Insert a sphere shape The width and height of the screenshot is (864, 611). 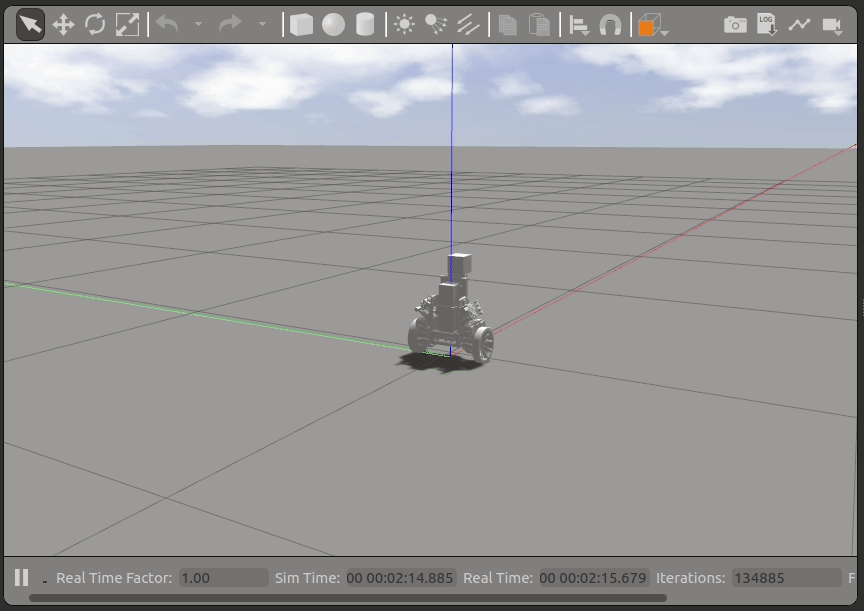pos(333,25)
